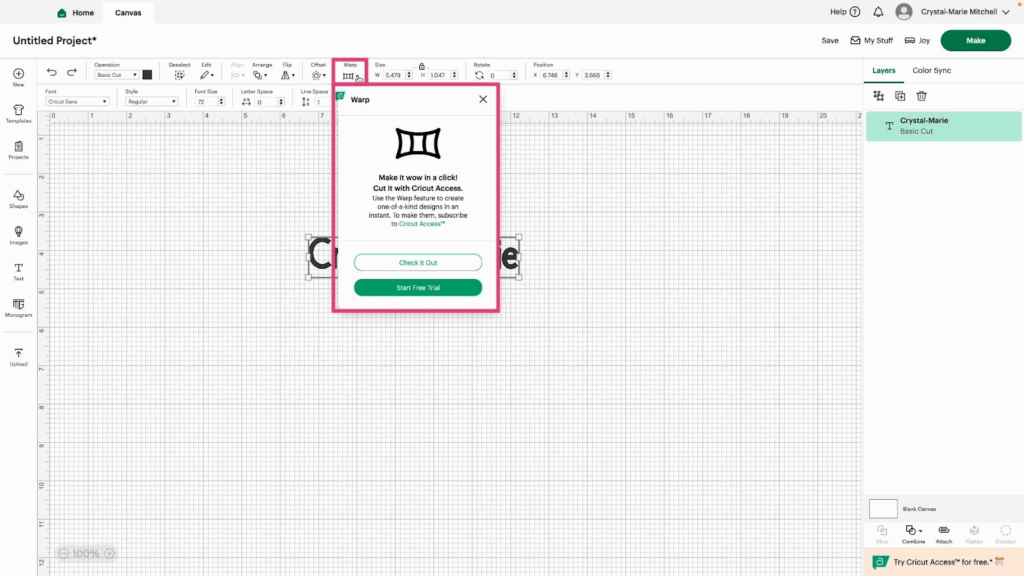The image size is (1024, 576).
Task: Open the Edit dropdown
Action: coord(206,75)
